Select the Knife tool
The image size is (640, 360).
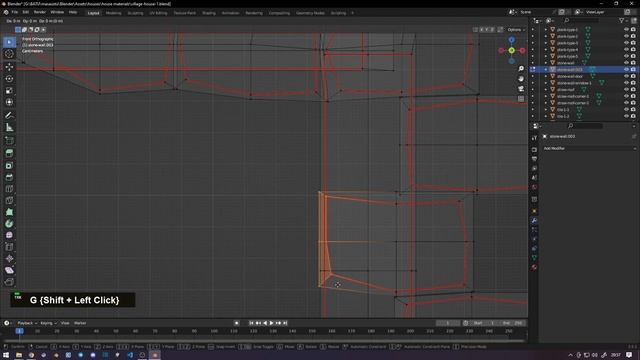point(9,200)
